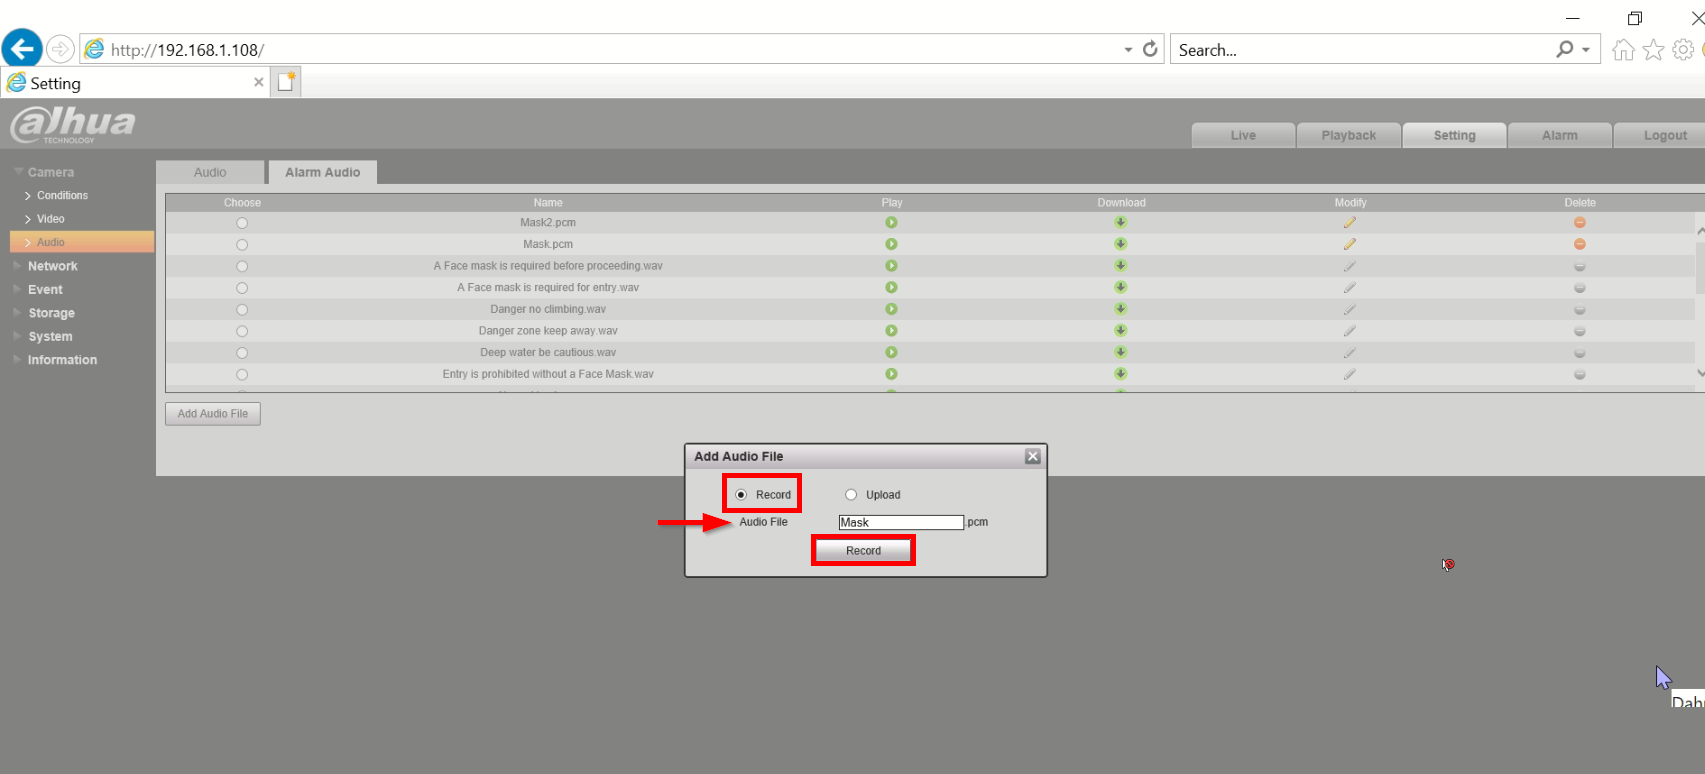Expand the Information section
This screenshot has width=1705, height=774.
tap(62, 360)
